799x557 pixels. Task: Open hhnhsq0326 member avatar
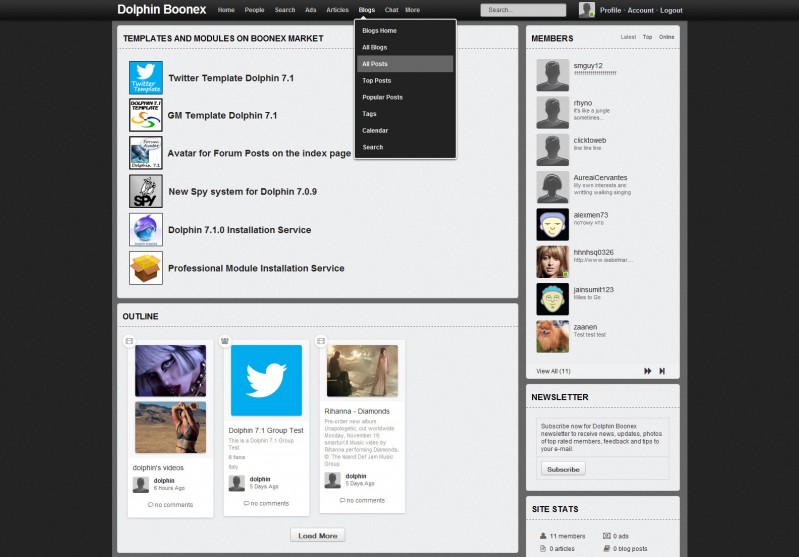[x=552, y=262]
